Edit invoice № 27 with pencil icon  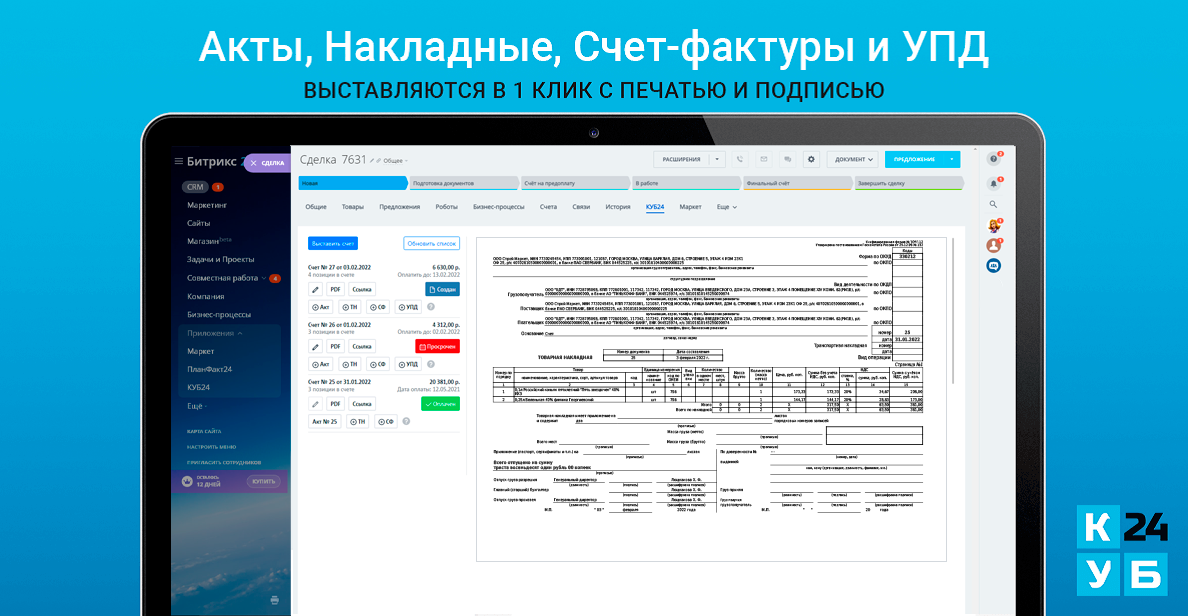316,289
